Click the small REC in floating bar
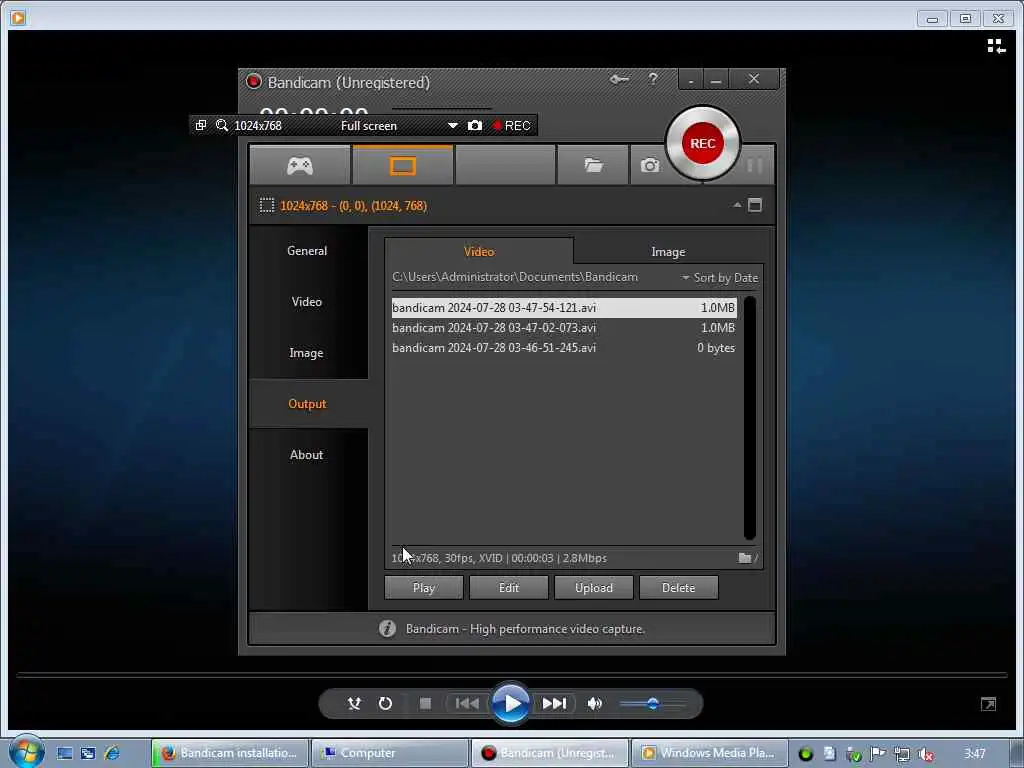The height and width of the screenshot is (768, 1024). click(511, 125)
